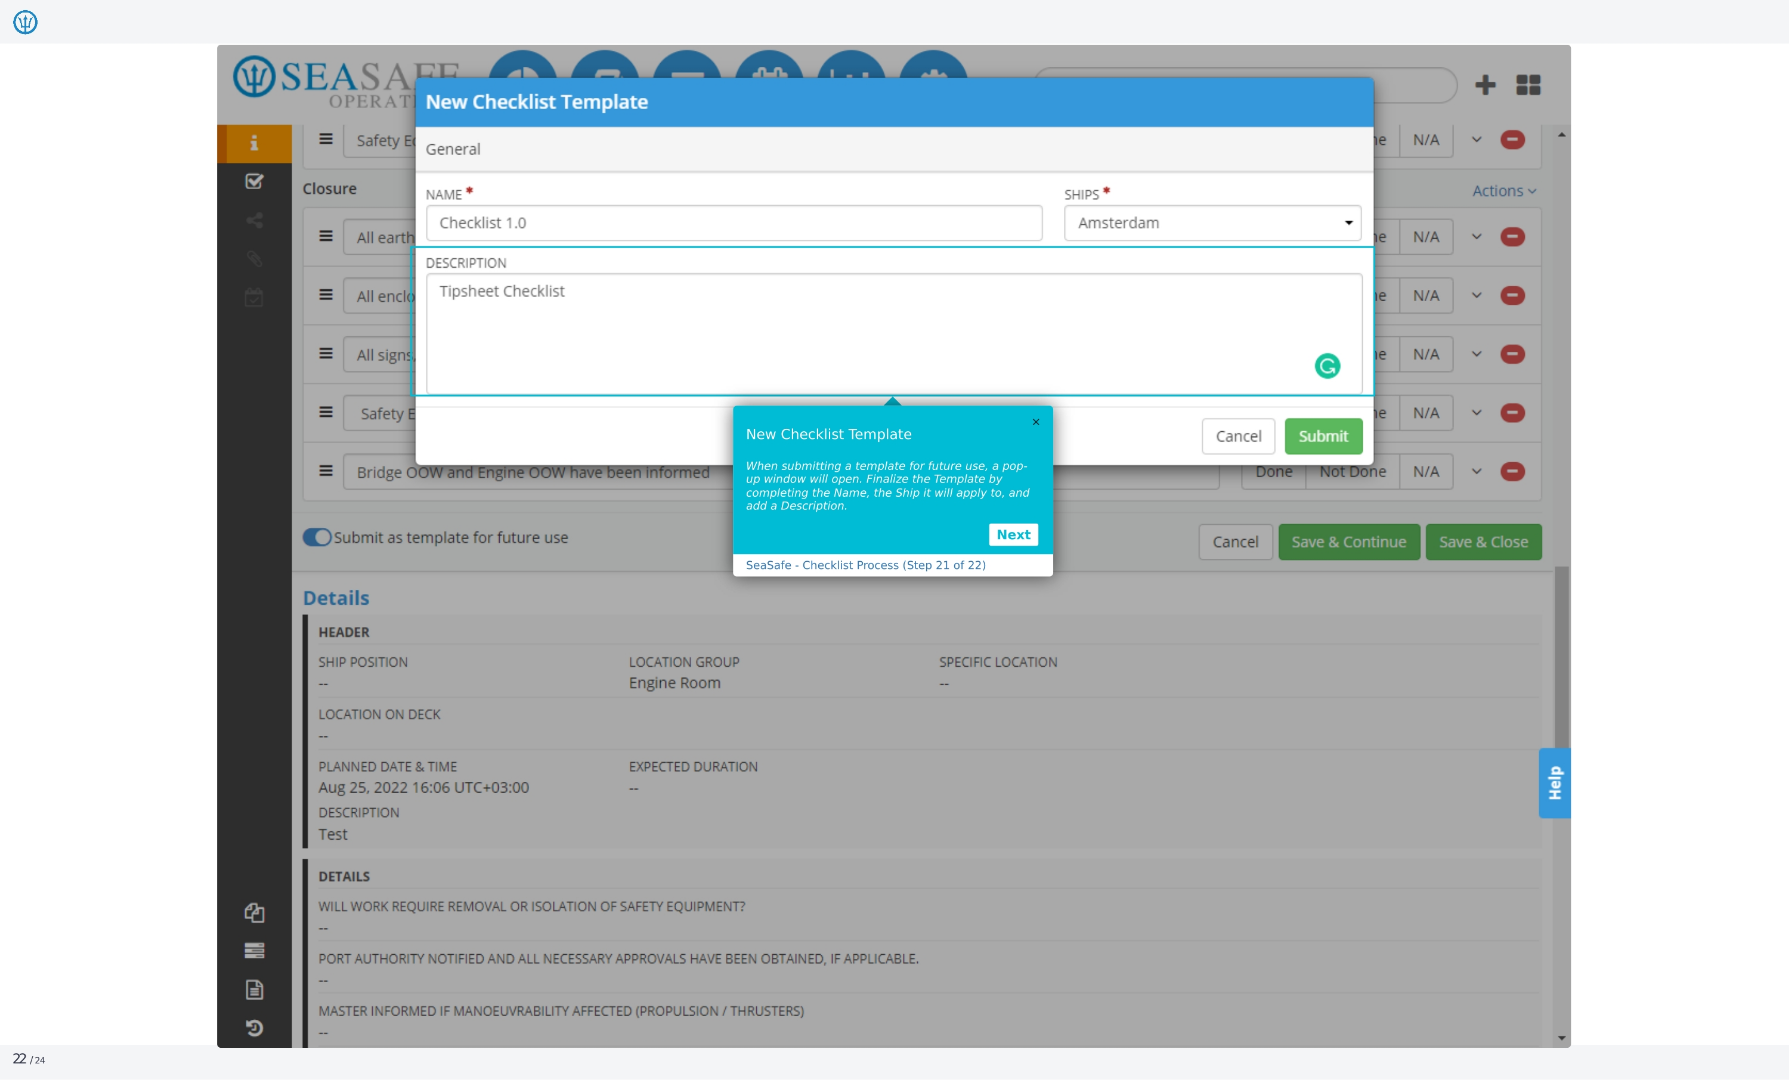Click the stacked rows icon in sidebar
This screenshot has width=1789, height=1080.
coord(254,950)
